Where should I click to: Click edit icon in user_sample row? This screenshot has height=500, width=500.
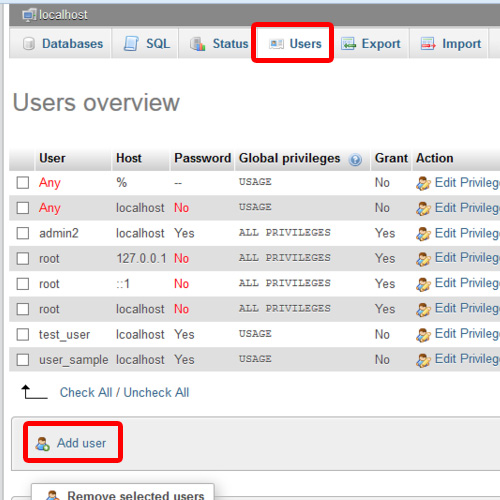tap(423, 361)
